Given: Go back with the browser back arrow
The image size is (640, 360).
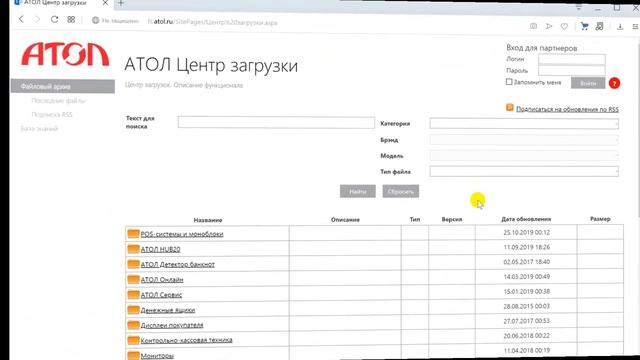Looking at the screenshot, I should (x=21, y=19).
